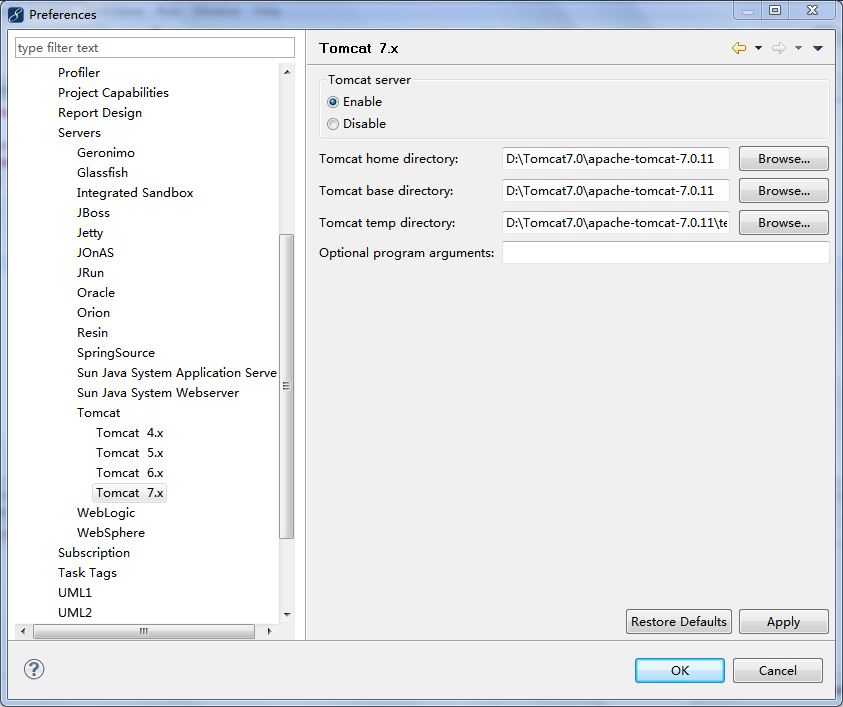Select Task Tags tree item
843x707 pixels.
click(x=87, y=573)
